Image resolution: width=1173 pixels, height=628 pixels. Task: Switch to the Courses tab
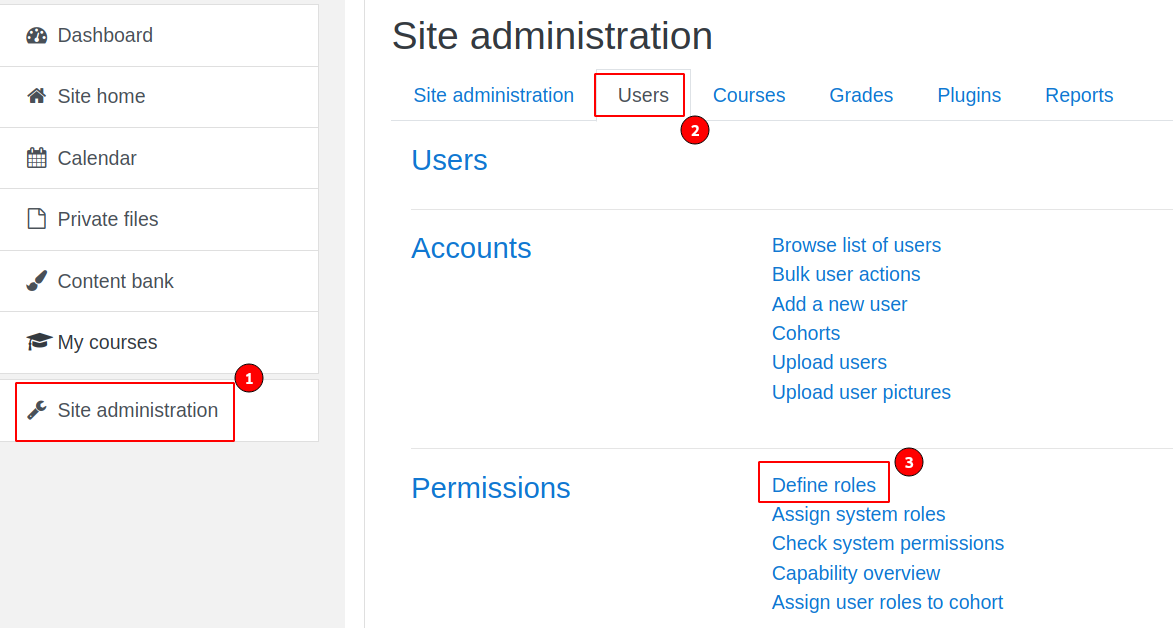tap(748, 95)
